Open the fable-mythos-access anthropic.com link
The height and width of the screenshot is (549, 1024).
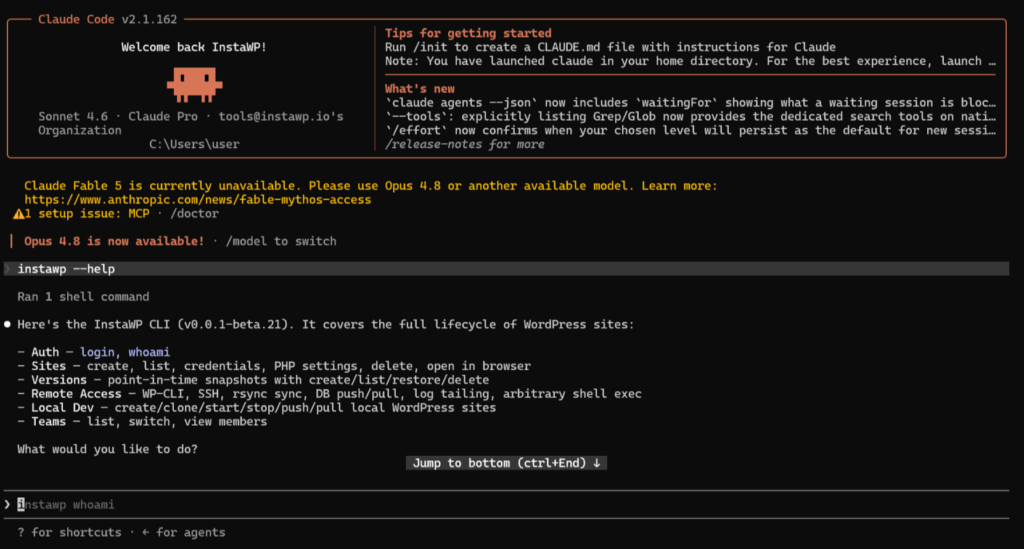[198, 200]
